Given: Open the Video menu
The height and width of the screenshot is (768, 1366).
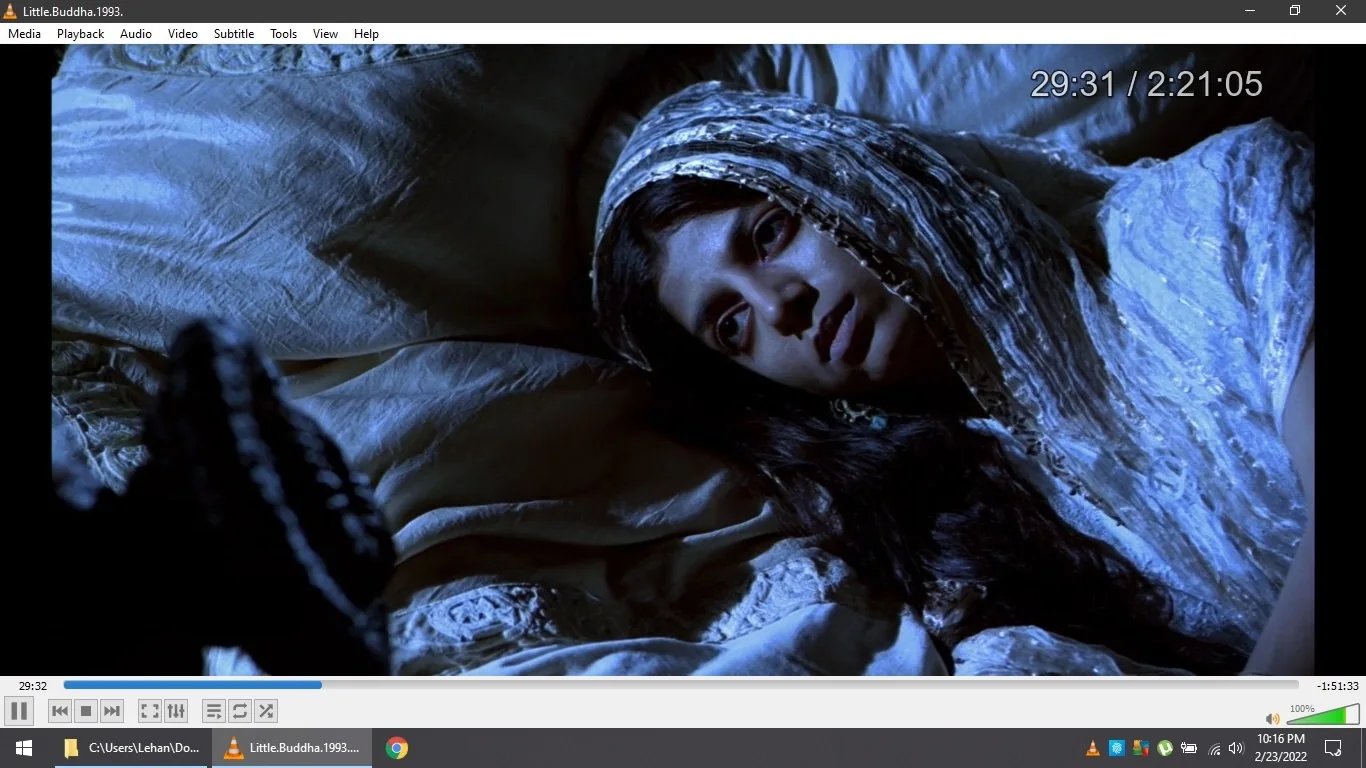Looking at the screenshot, I should coord(183,34).
